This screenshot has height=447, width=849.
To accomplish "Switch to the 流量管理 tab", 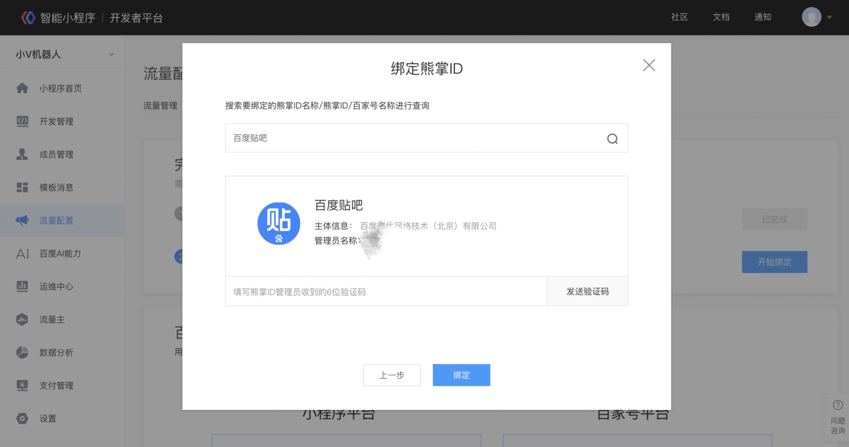I will pyautogui.click(x=160, y=106).
